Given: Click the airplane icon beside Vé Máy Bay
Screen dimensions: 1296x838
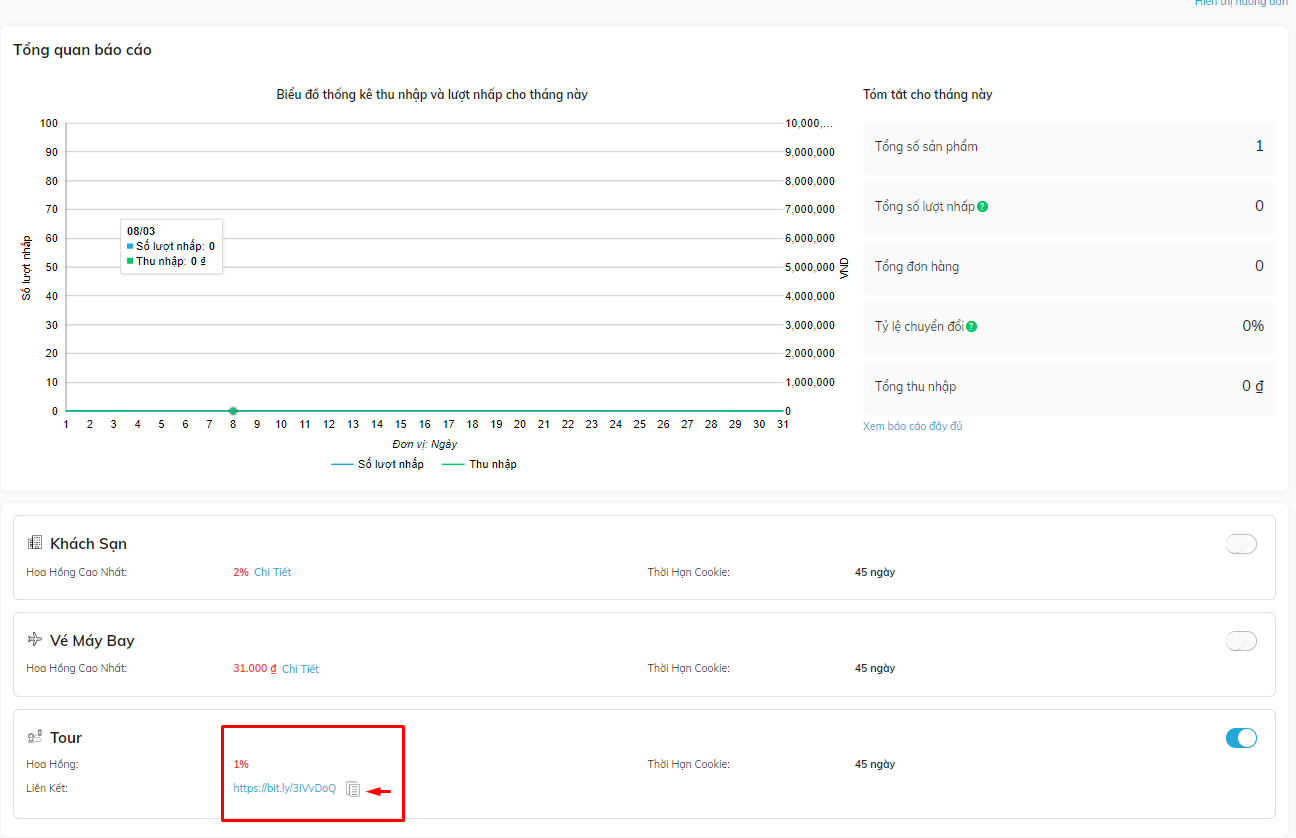Looking at the screenshot, I should coord(35,639).
